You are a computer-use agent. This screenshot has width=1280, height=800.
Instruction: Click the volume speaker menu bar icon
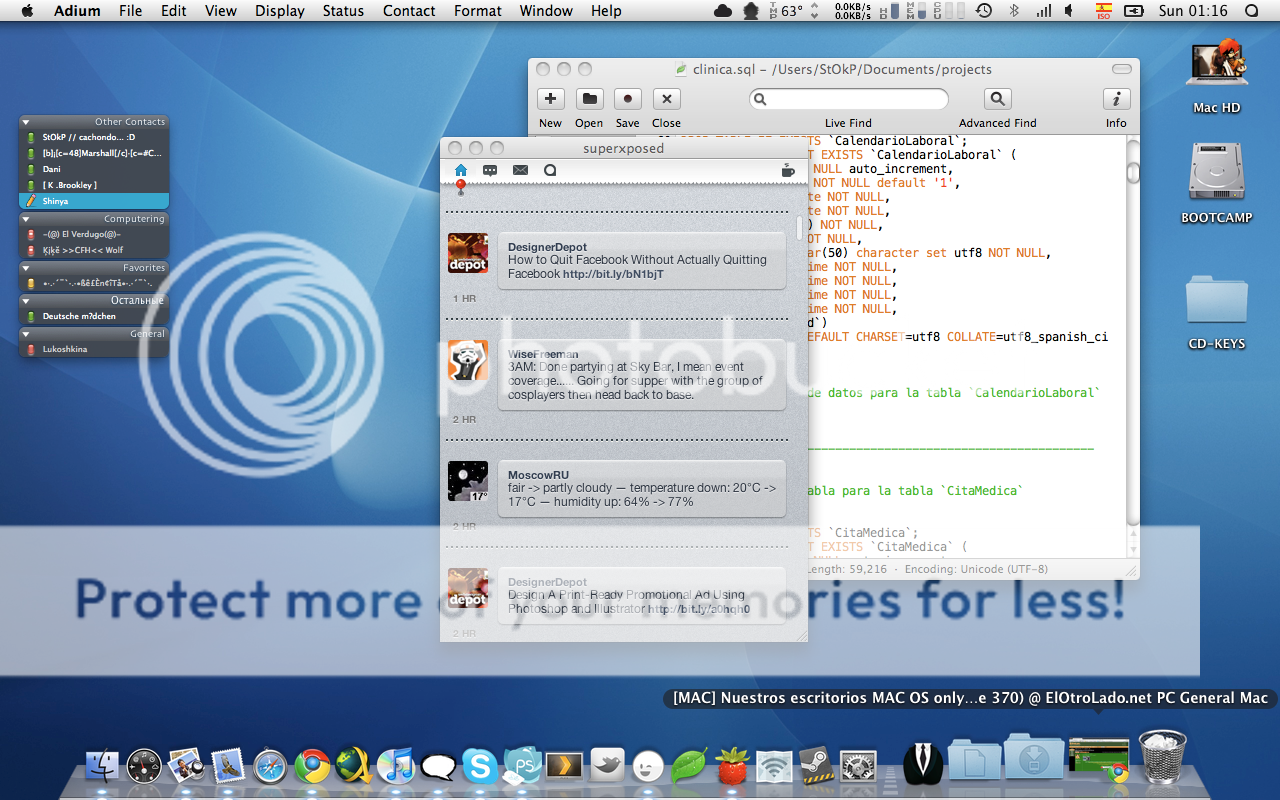1069,11
